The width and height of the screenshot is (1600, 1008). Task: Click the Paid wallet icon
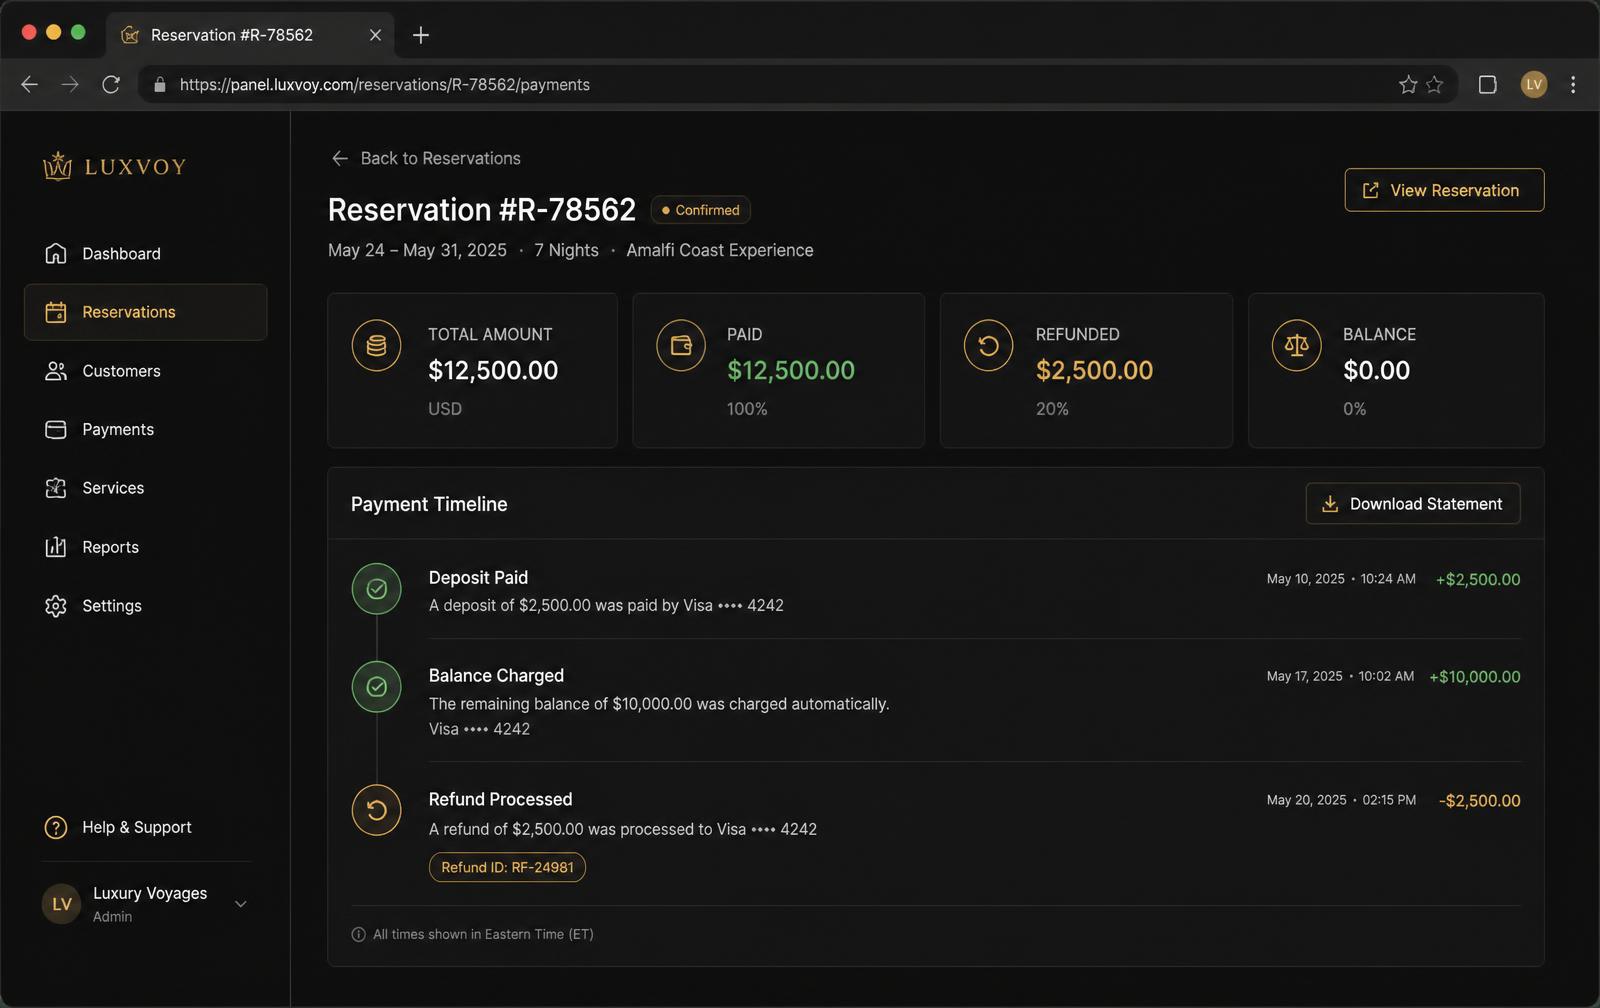click(681, 346)
